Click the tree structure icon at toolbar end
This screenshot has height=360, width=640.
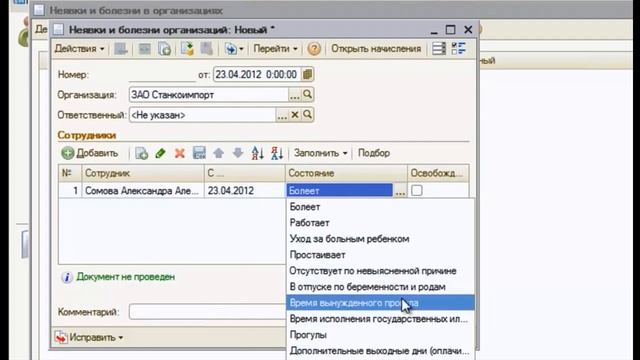click(459, 49)
